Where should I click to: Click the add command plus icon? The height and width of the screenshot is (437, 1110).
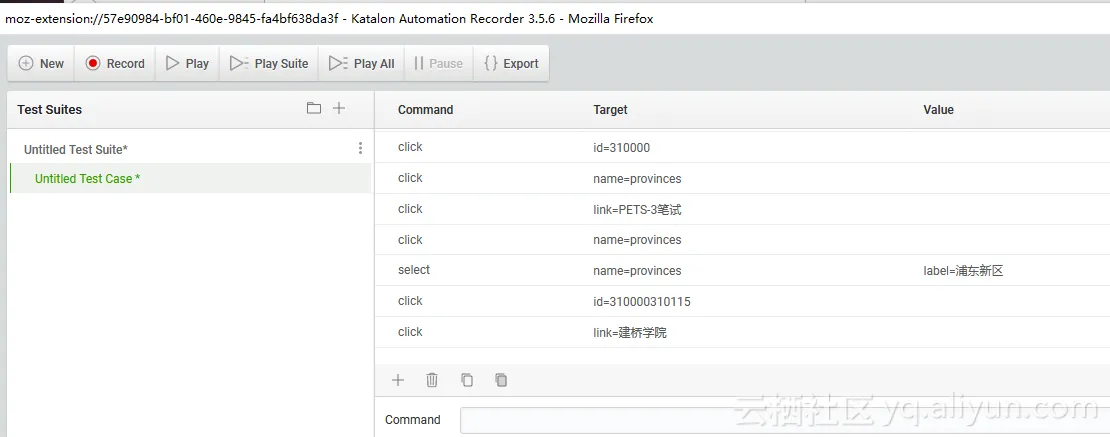pos(398,380)
